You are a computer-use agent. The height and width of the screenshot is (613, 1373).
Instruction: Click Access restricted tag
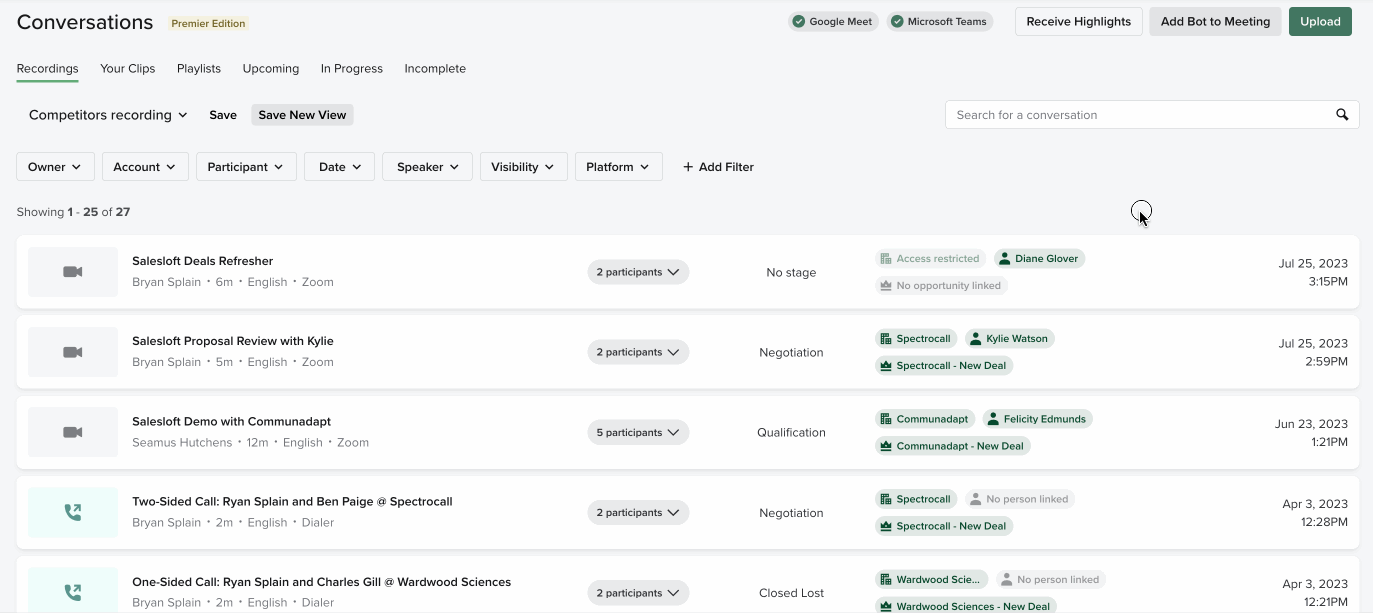930,258
